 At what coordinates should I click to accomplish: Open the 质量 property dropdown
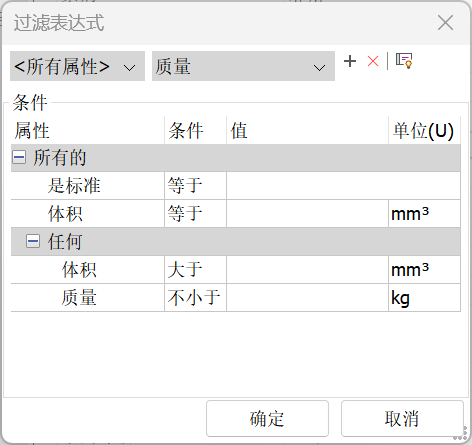(x=243, y=66)
